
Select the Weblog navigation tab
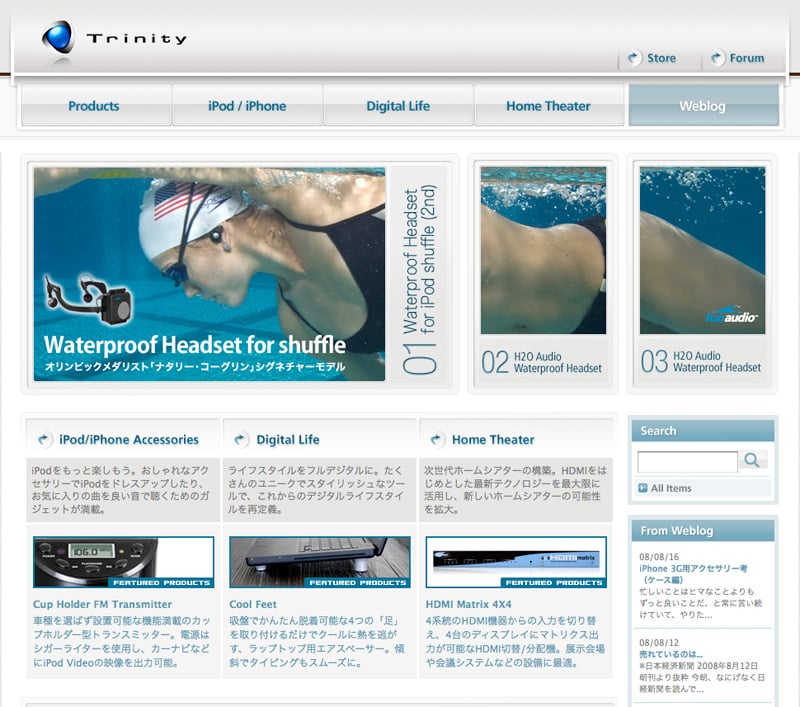(x=702, y=106)
